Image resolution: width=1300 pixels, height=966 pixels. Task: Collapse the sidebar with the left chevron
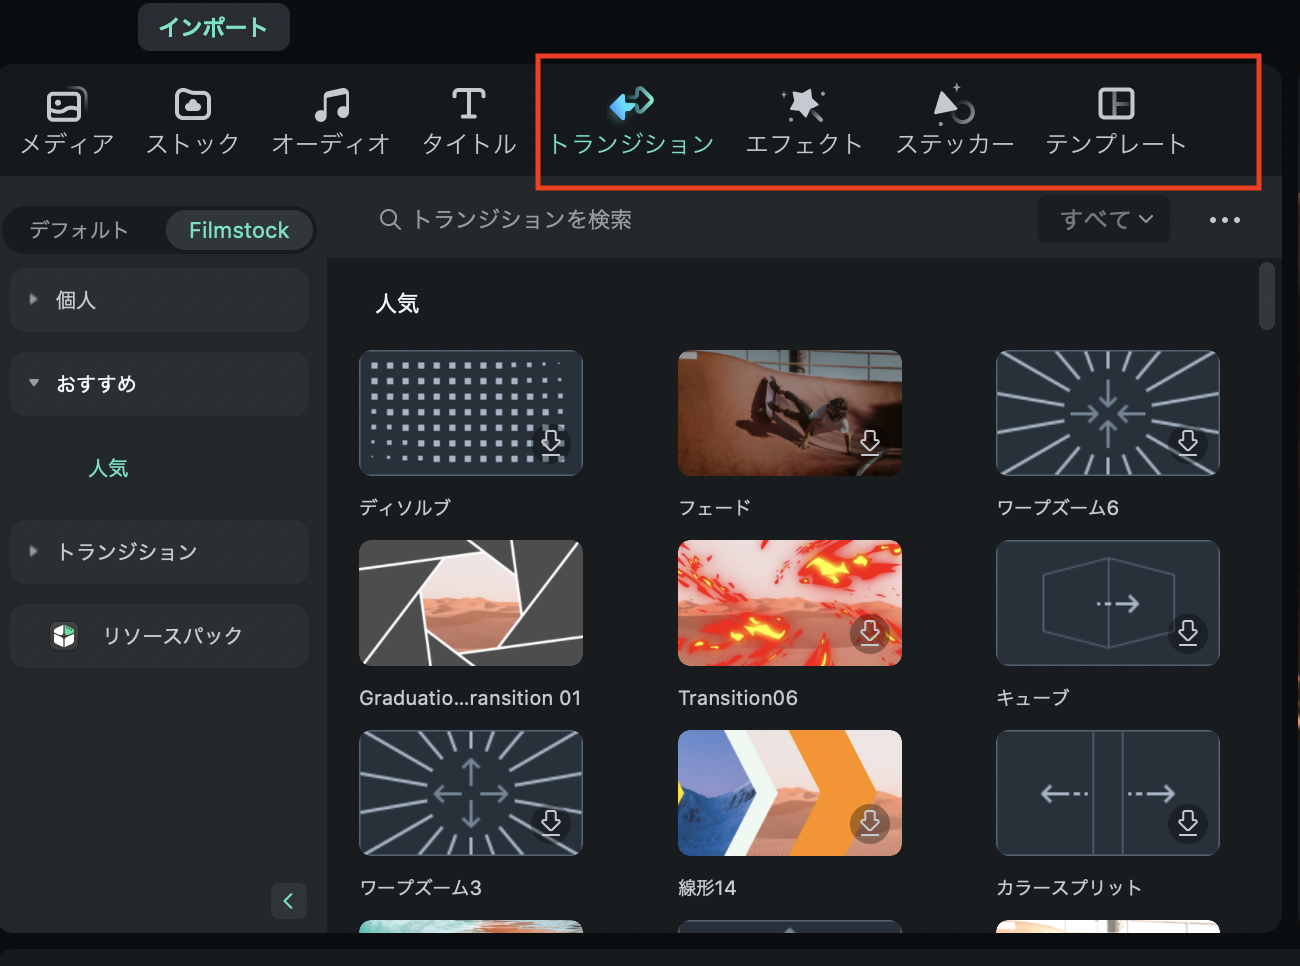point(288,901)
